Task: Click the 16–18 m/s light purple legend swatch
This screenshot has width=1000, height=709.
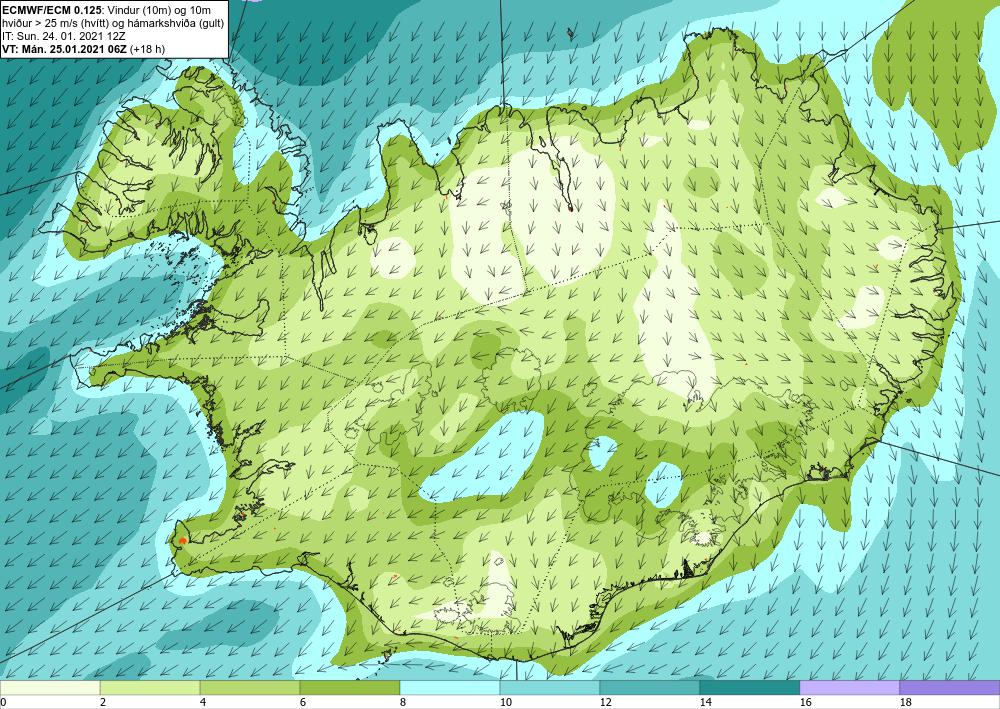Action: point(849,687)
